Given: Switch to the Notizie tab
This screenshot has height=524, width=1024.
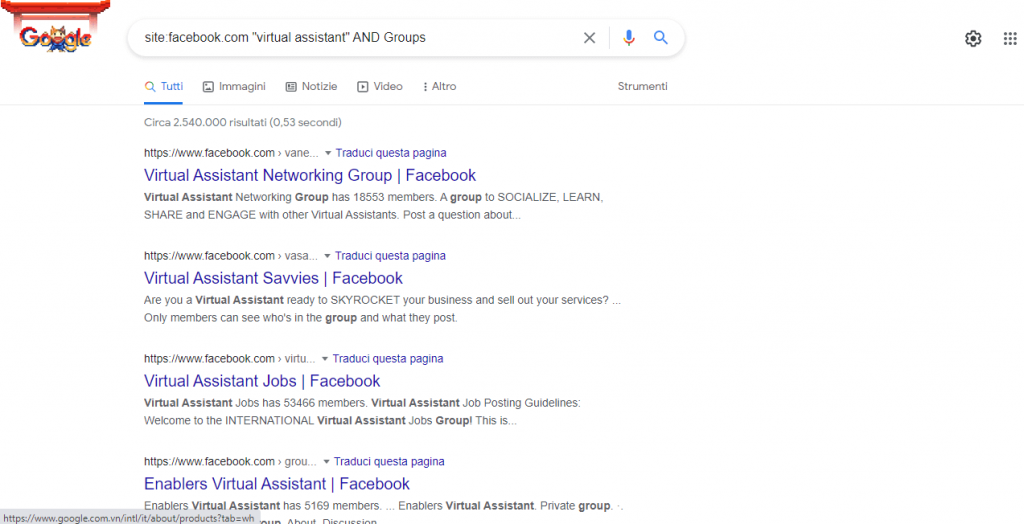Looking at the screenshot, I should (311, 86).
